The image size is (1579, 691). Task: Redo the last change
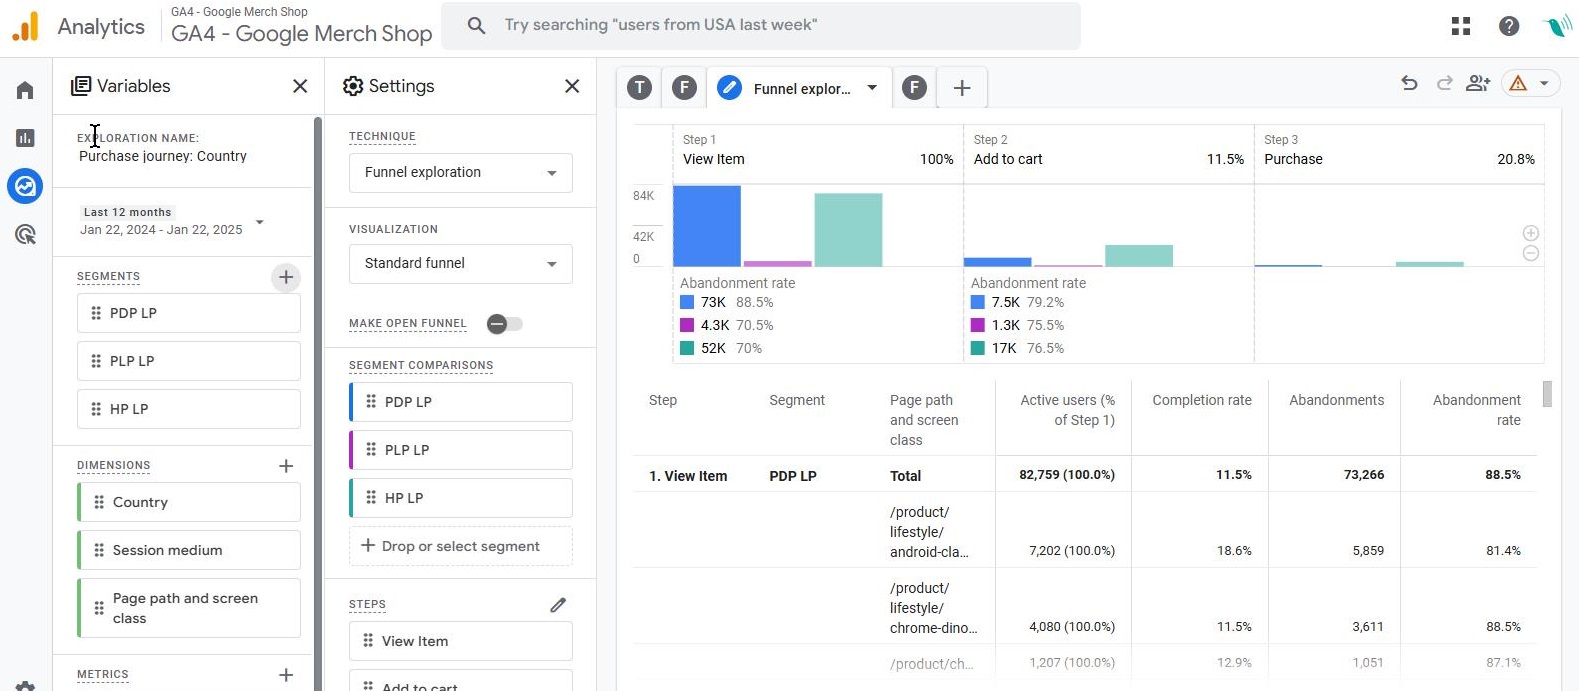[x=1444, y=84]
